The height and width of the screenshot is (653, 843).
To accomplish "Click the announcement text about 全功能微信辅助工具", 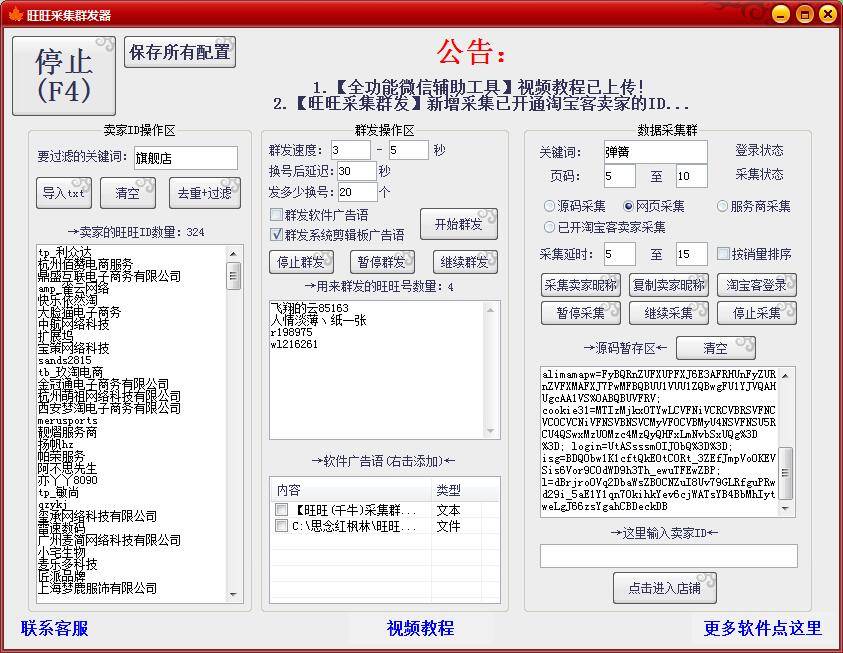I will 478,87.
